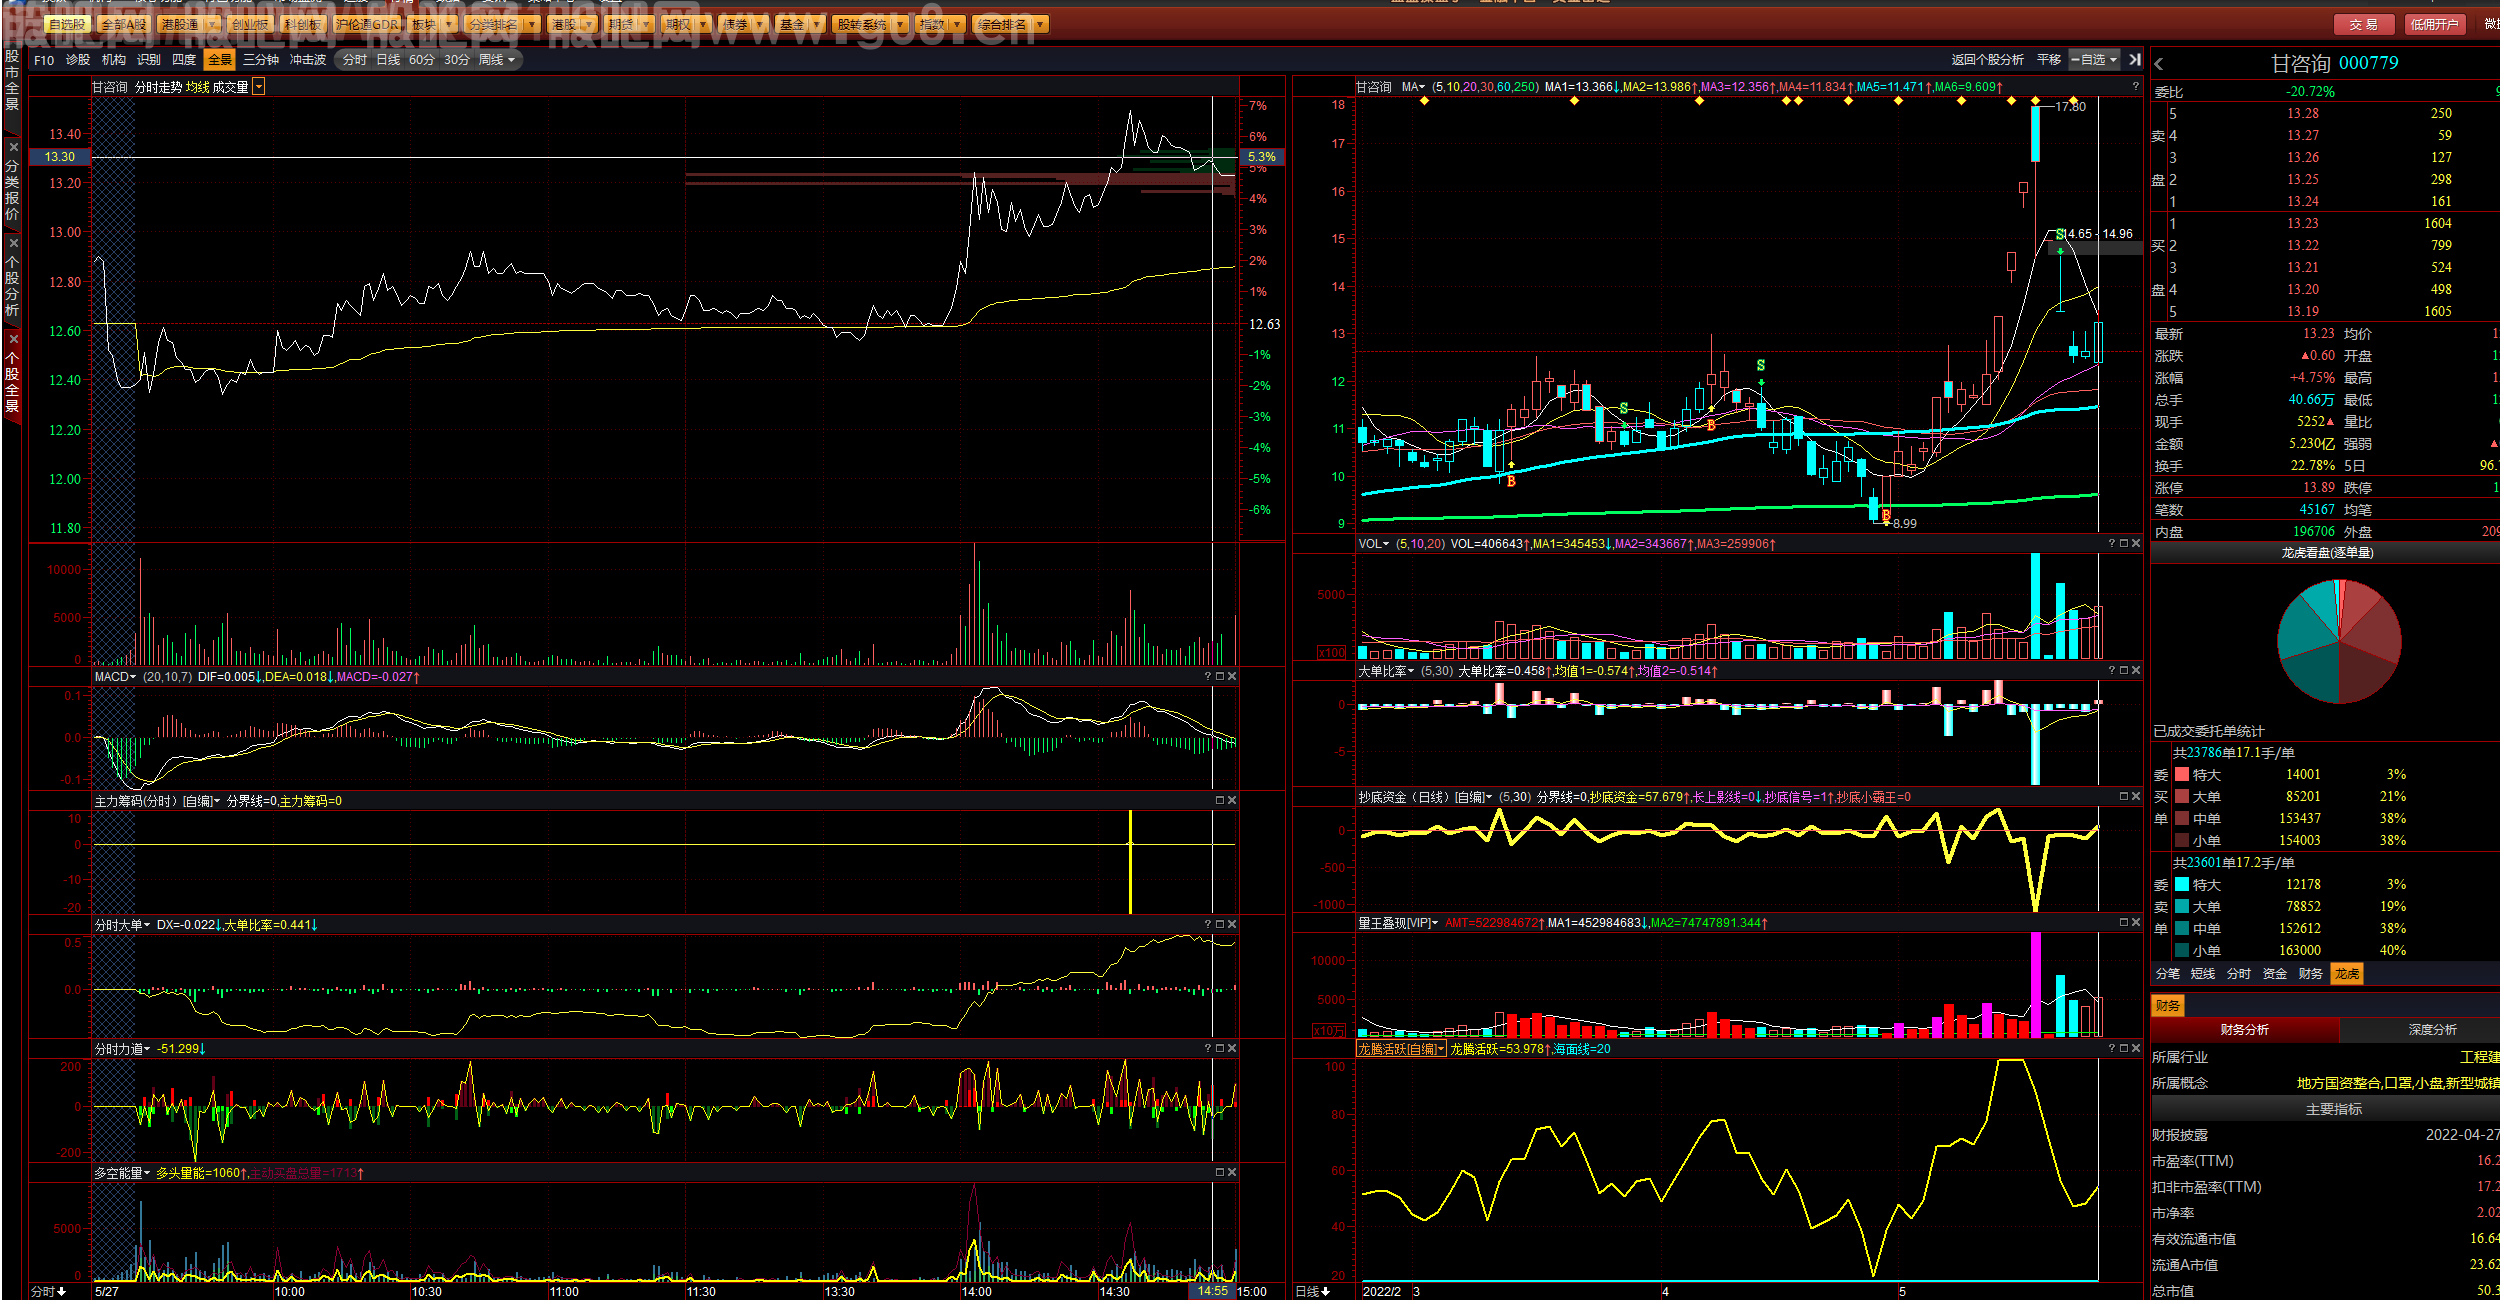Viewport: 2500px width, 1300px height.
Task: Close the 主力筹码(分时) indicator panel
Action: point(1232,801)
